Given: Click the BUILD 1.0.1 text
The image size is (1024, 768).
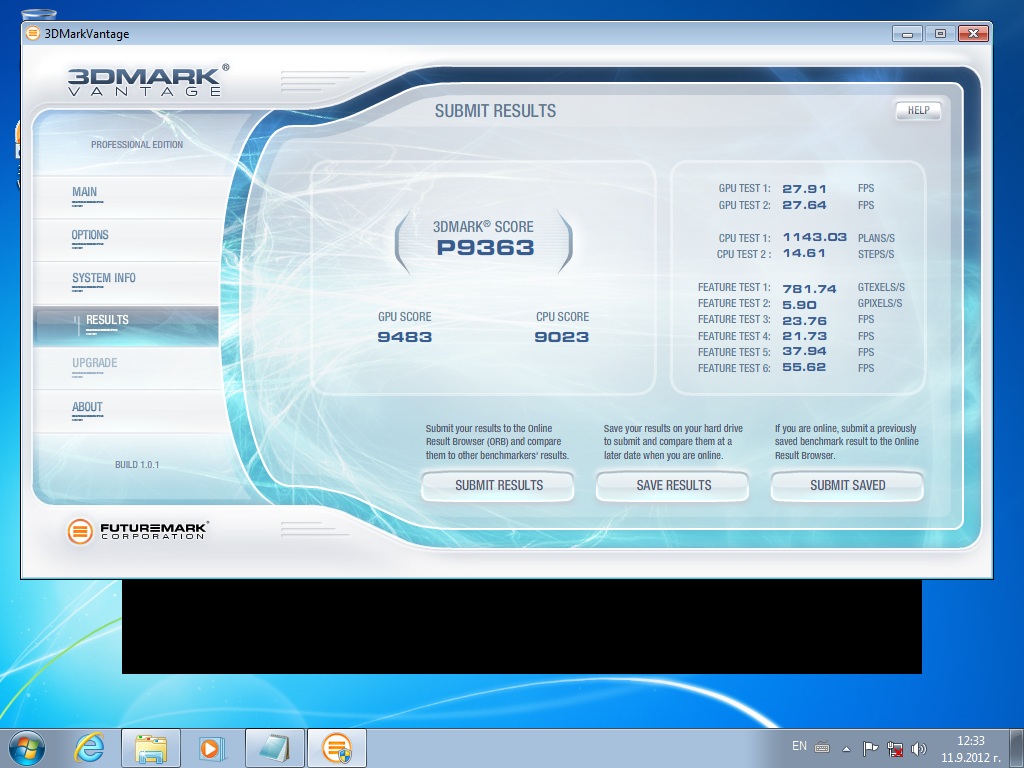Looking at the screenshot, I should point(137,465).
